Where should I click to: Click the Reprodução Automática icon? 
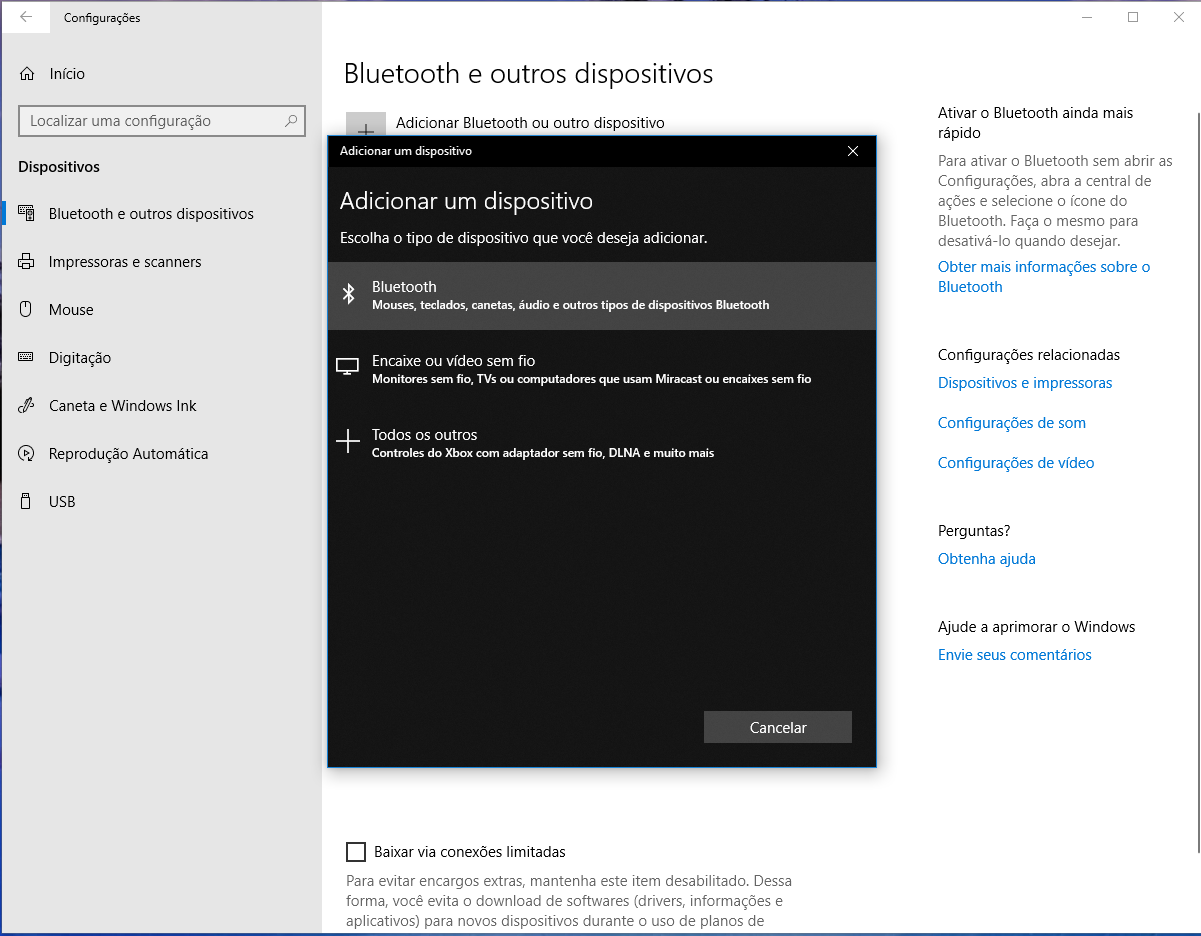coord(27,454)
